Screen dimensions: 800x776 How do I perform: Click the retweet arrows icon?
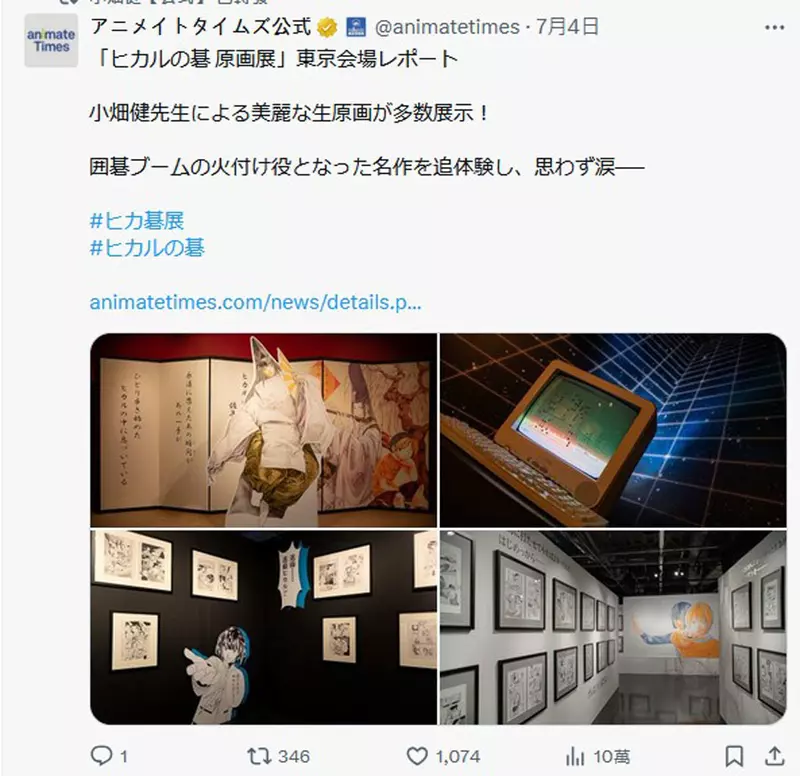pyautogui.click(x=258, y=756)
